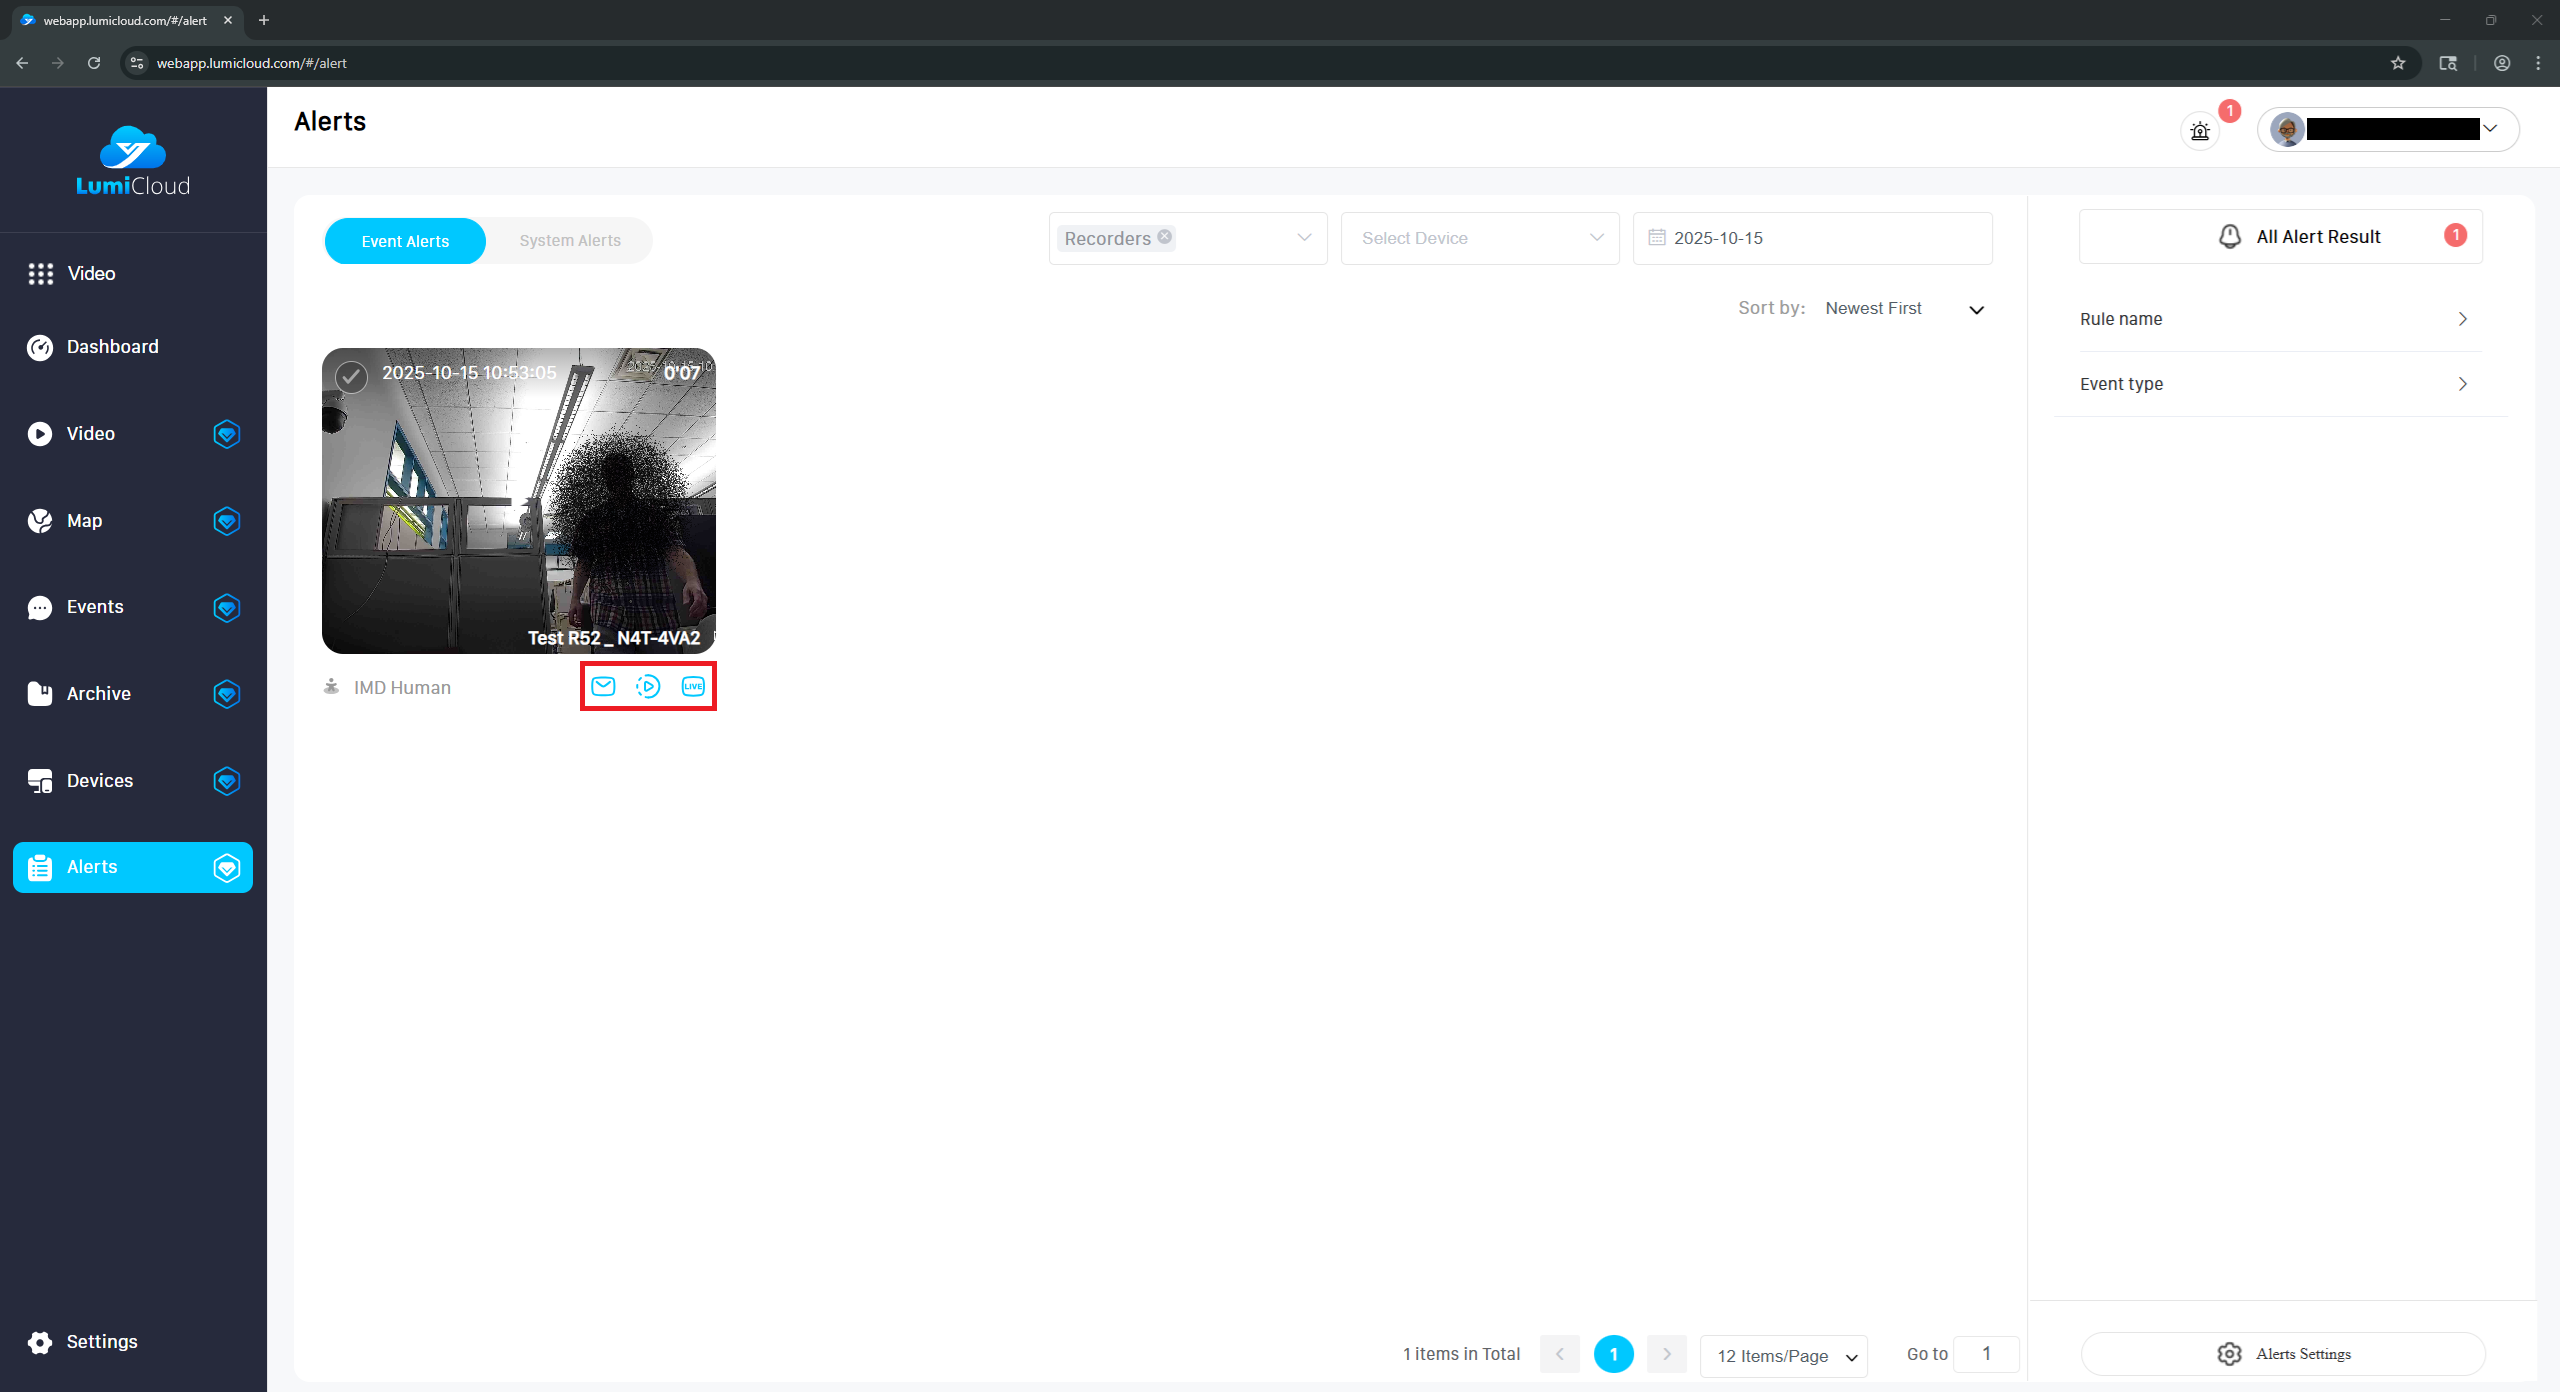Open the Select Device dropdown
This screenshot has height=1392, width=2560.
tap(1479, 238)
